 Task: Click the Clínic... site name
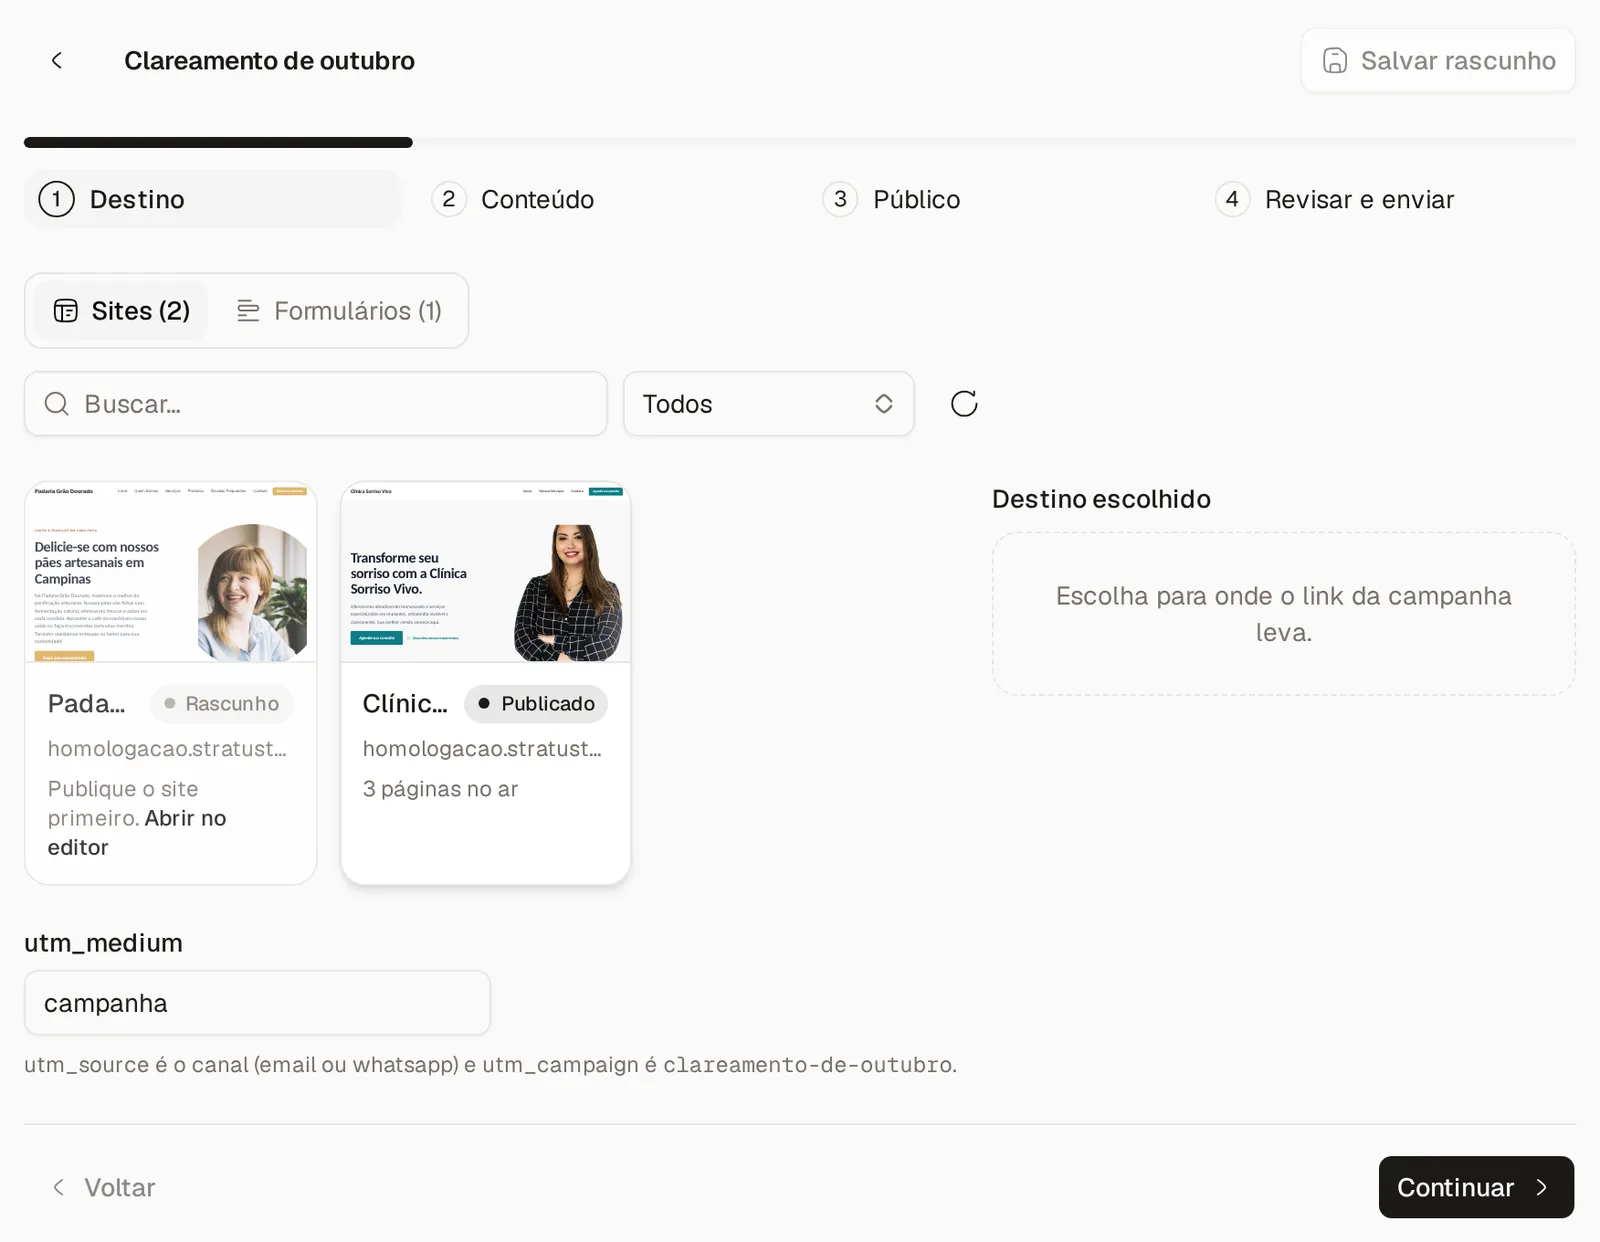point(405,704)
